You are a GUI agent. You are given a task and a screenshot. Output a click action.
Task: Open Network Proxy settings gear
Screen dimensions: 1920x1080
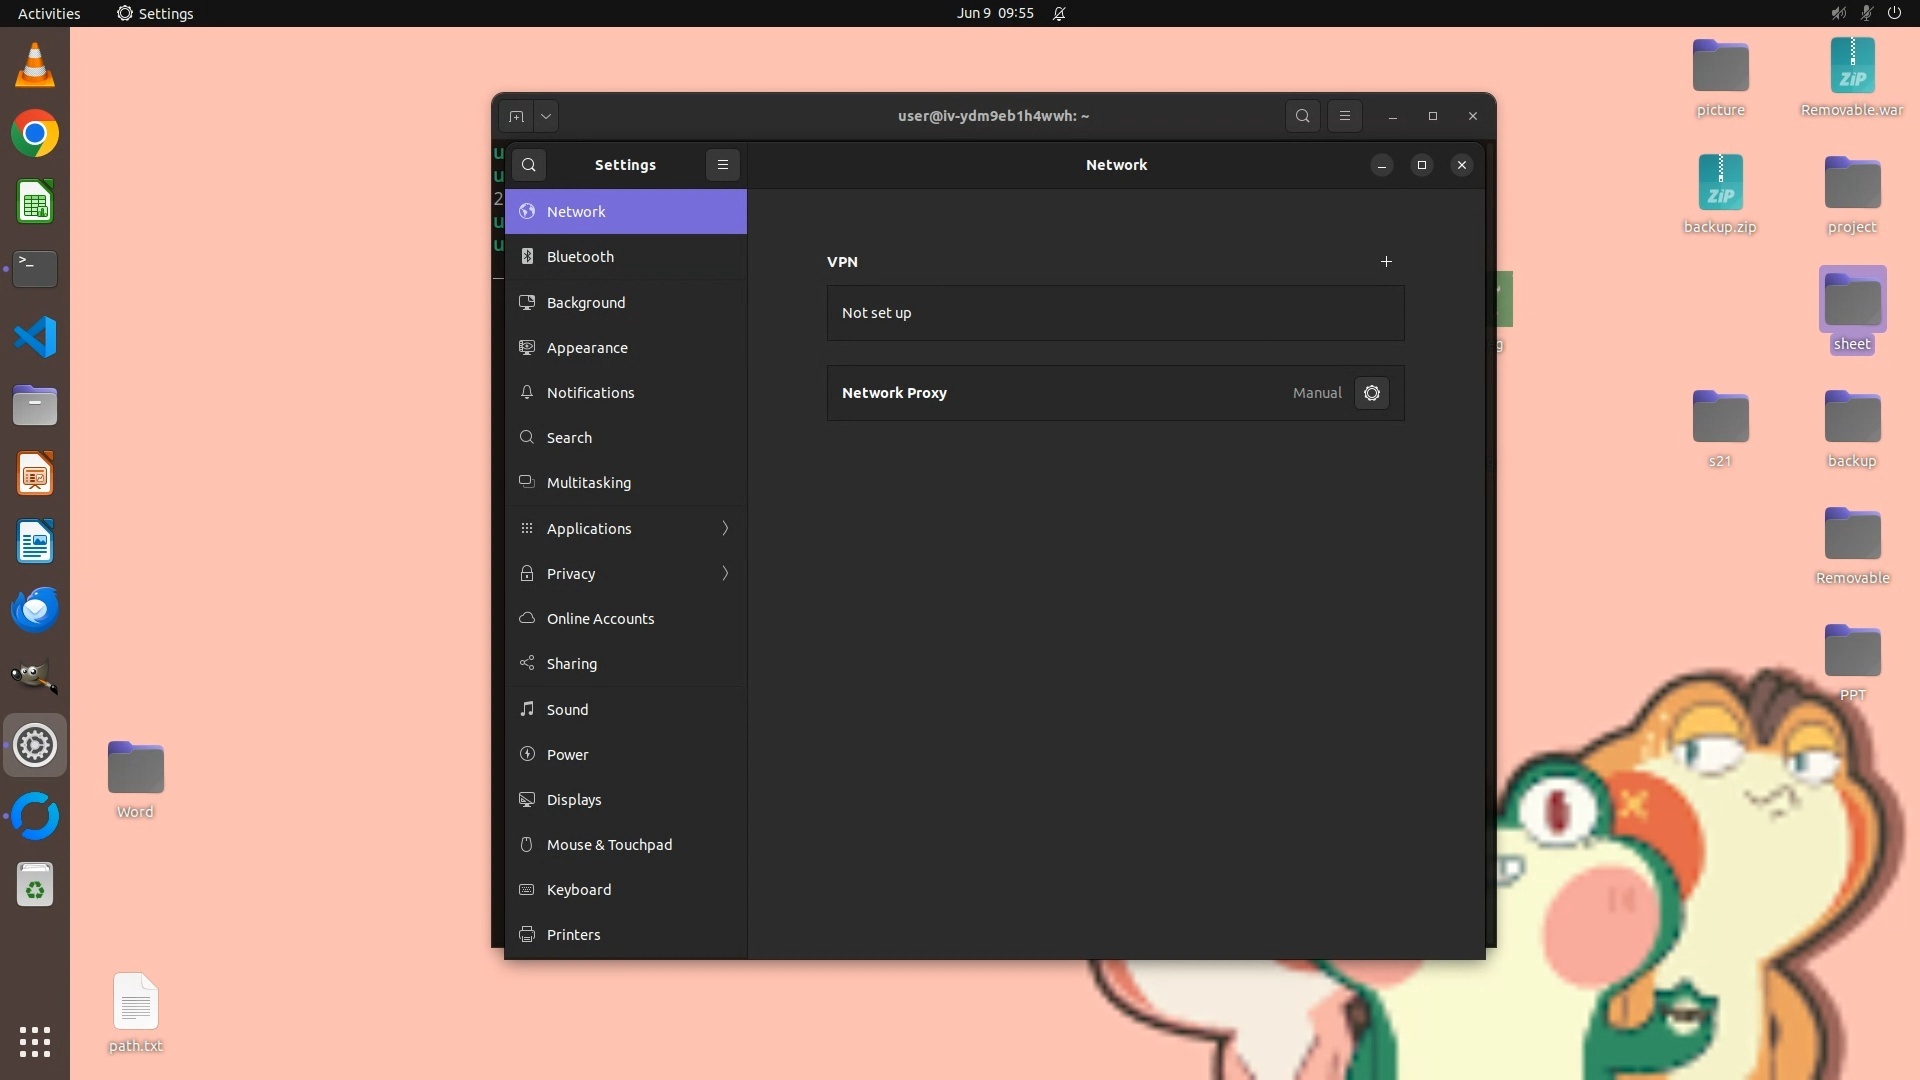[1372, 393]
